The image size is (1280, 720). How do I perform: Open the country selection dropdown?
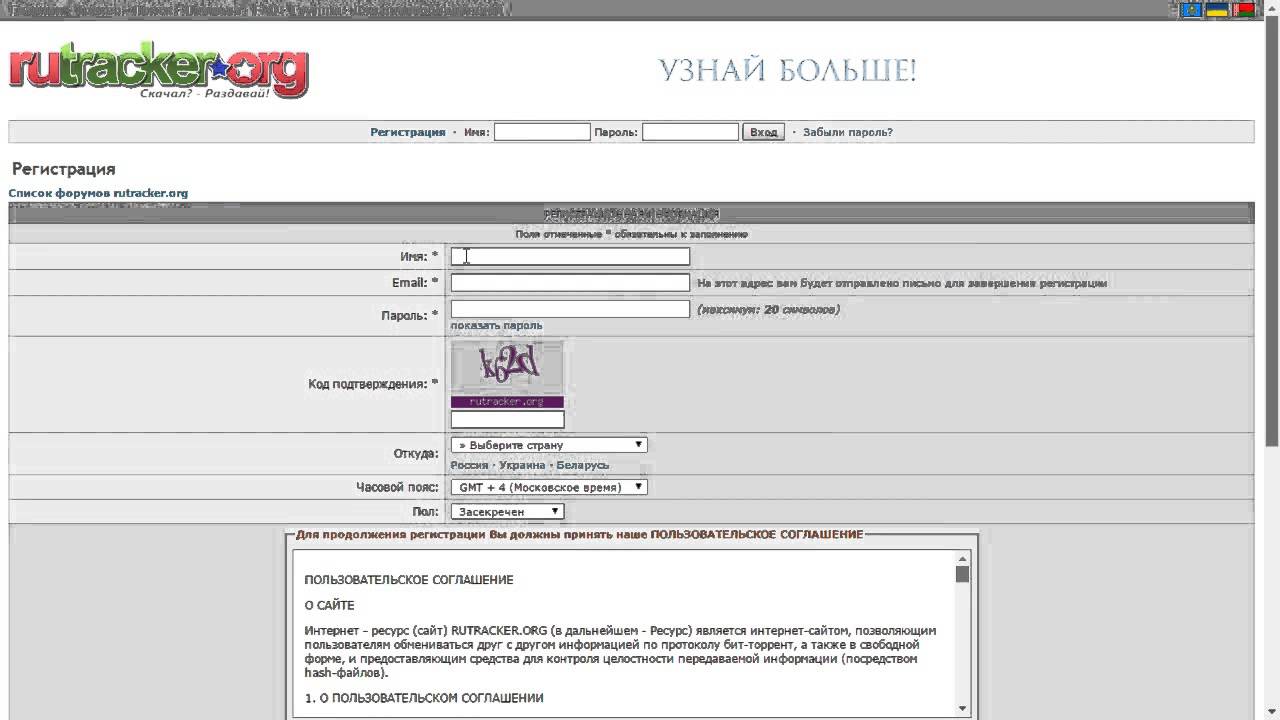(x=549, y=445)
